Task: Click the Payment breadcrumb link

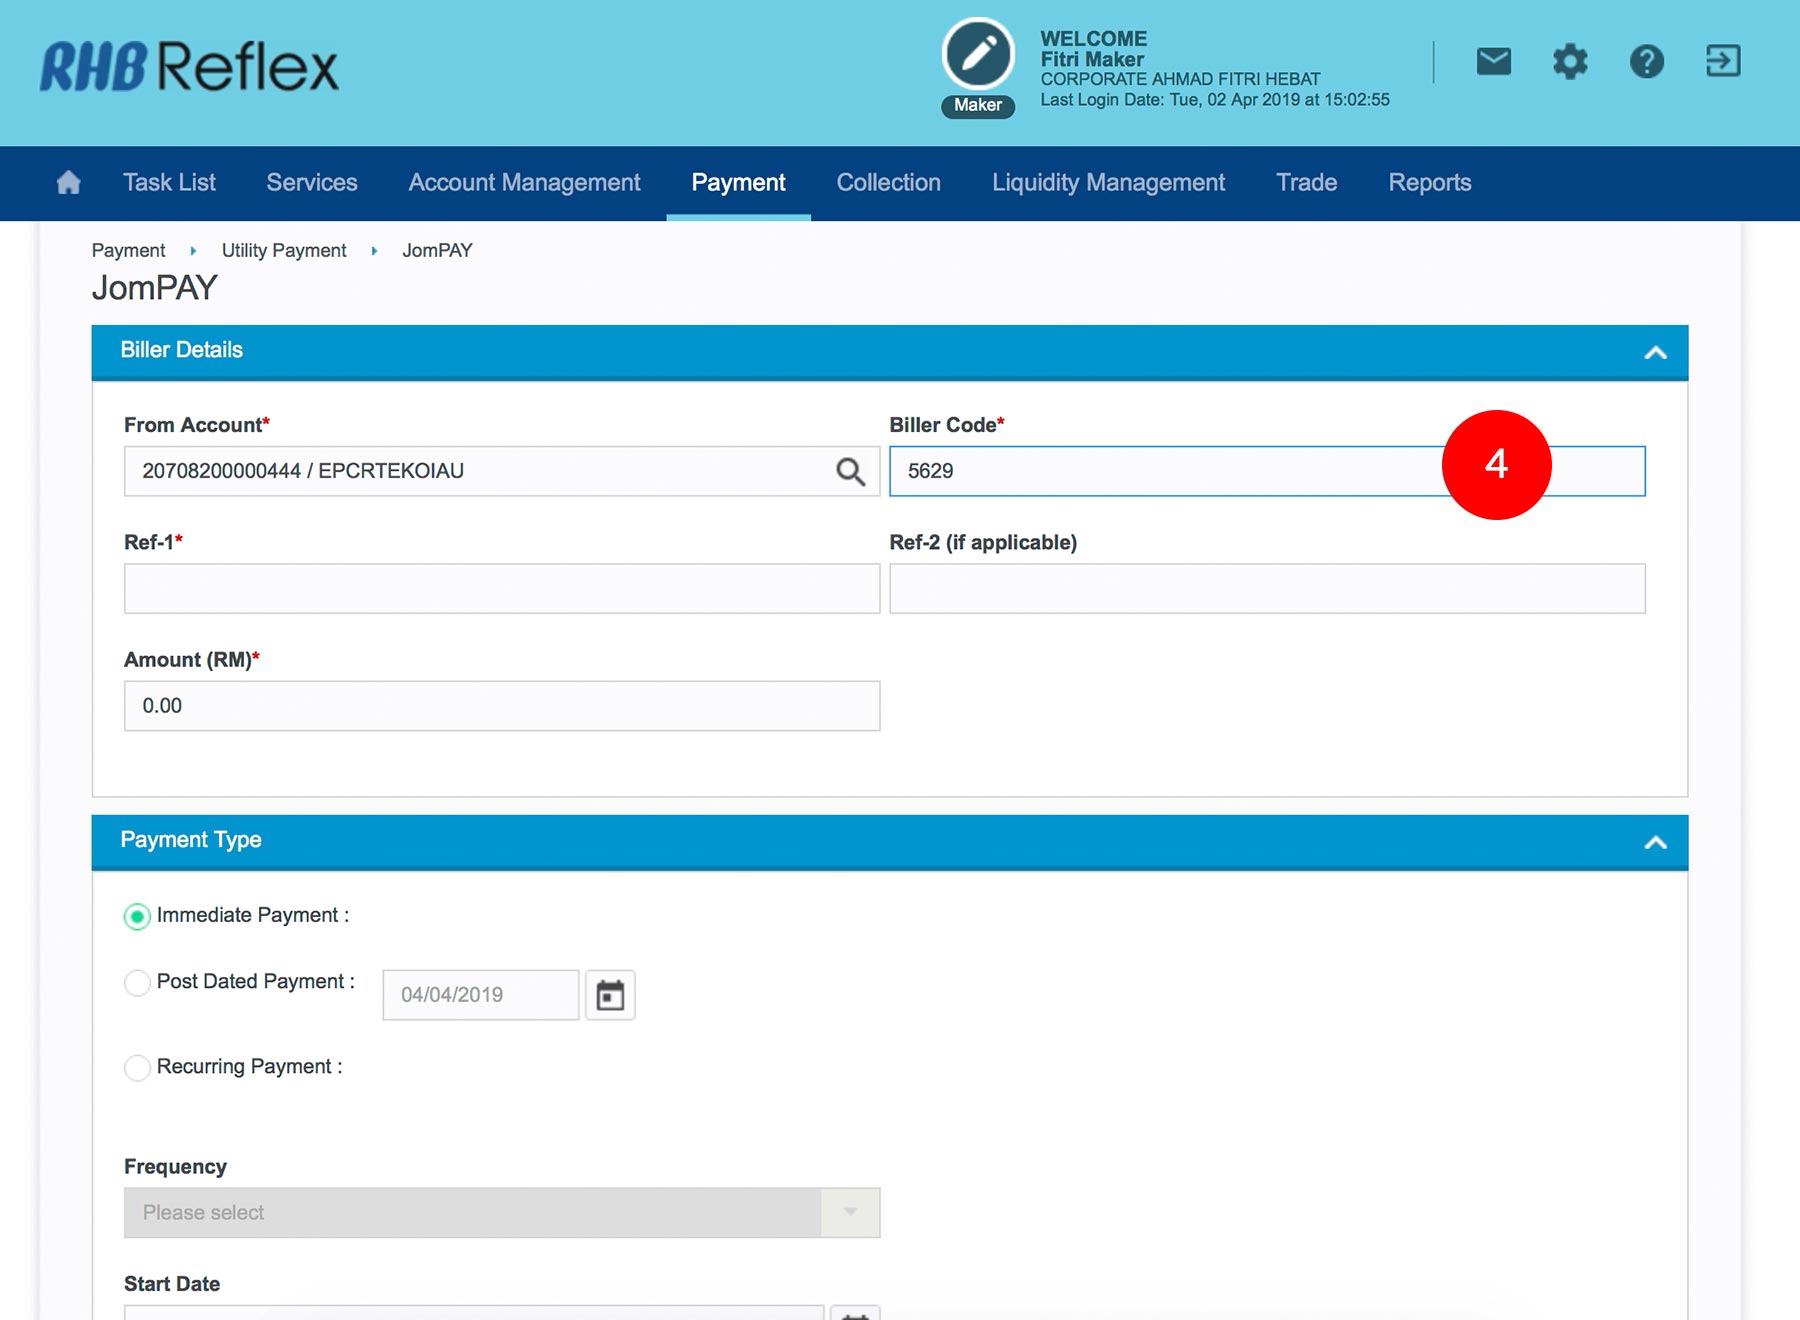Action: pos(128,251)
